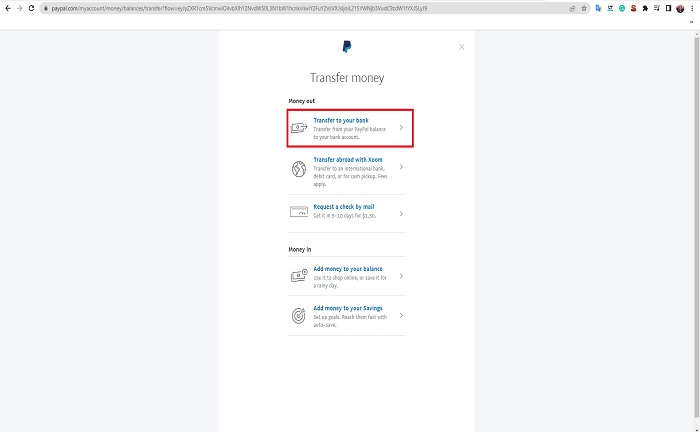Click the add-money icon beside Add money to balance
The height and width of the screenshot is (432, 700).
click(299, 275)
